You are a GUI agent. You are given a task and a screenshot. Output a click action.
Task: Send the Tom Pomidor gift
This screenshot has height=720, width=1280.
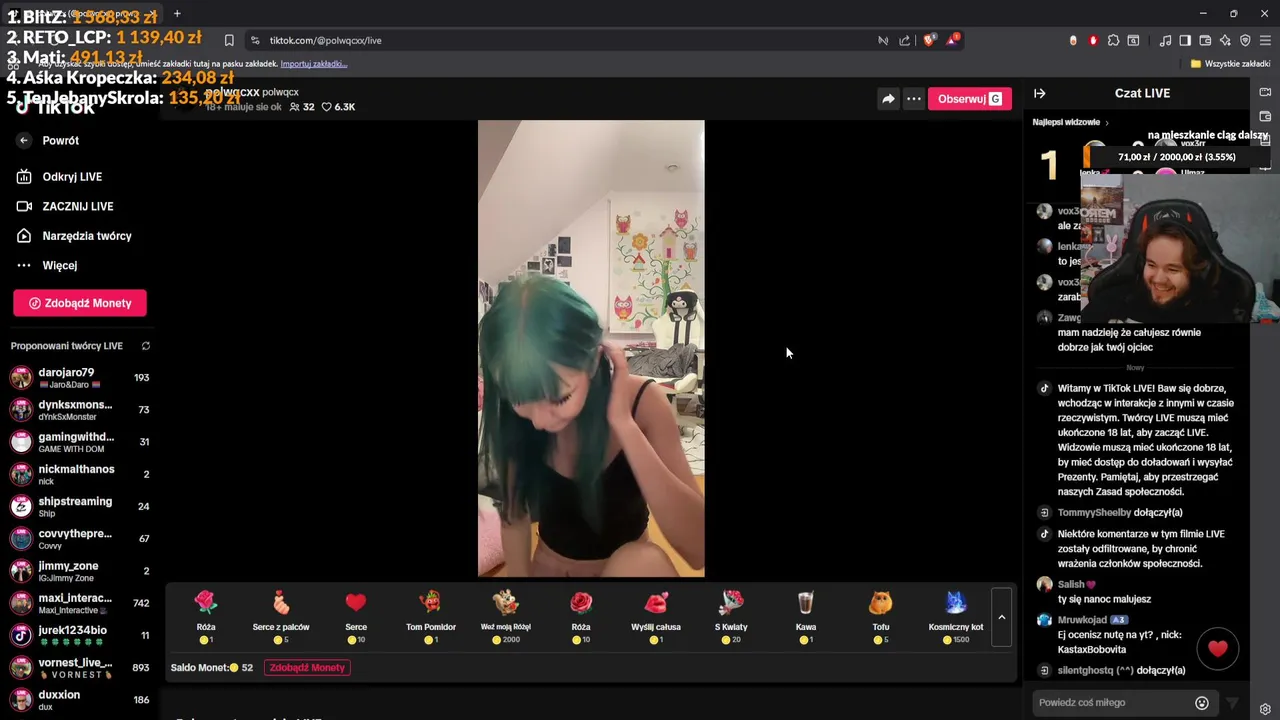click(431, 616)
